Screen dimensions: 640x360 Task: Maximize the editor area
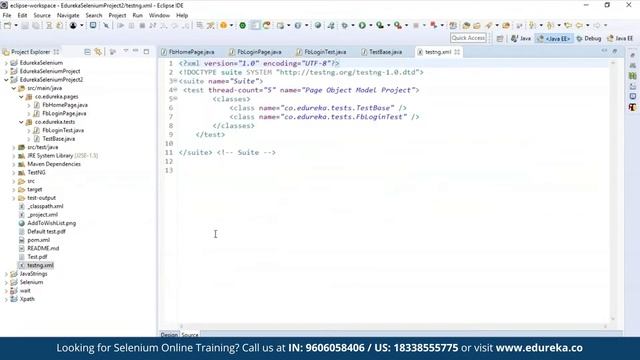click(x=615, y=51)
